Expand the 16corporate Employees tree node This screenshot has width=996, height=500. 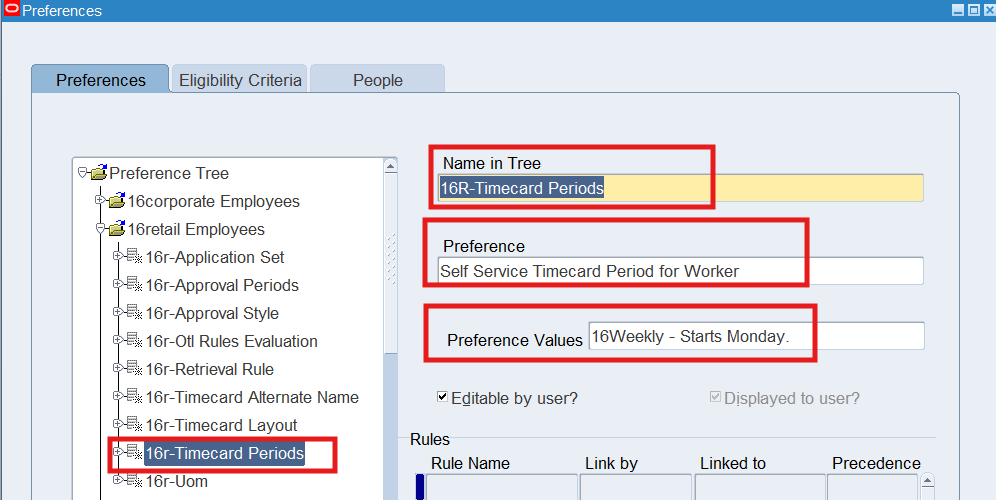pos(100,201)
